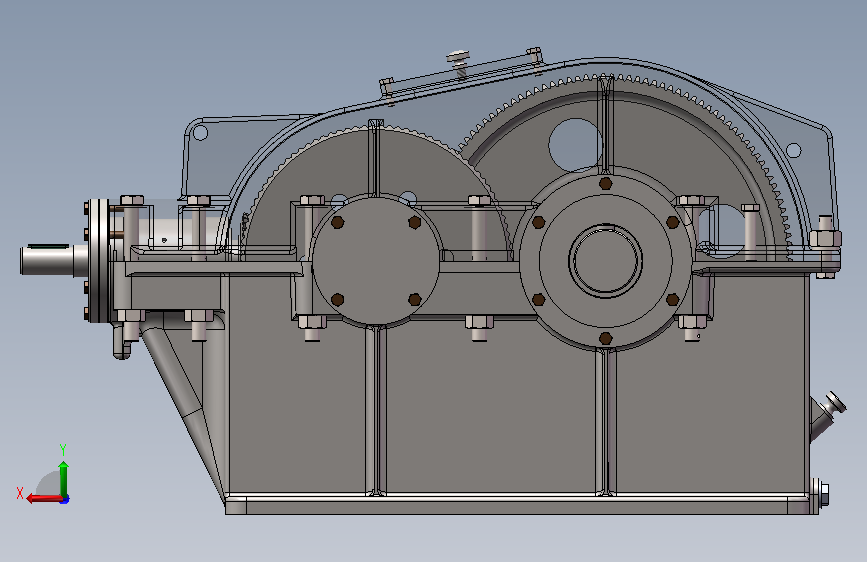The image size is (867, 562).
Task: Click the left lifting hole in upper housing
Action: [x=200, y=133]
